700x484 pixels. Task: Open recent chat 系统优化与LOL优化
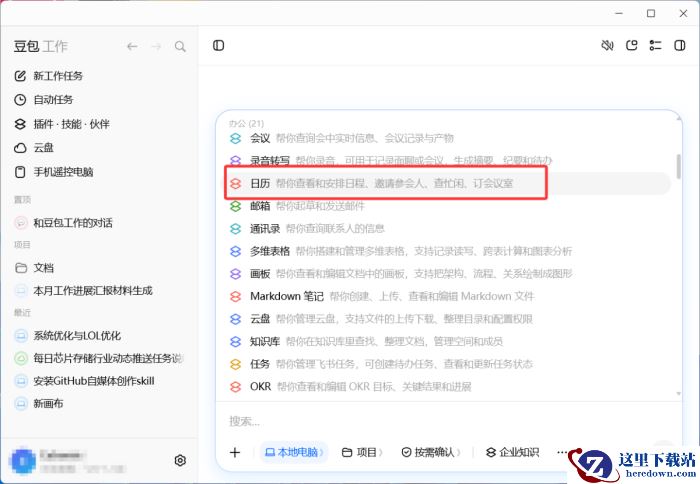coord(68,336)
